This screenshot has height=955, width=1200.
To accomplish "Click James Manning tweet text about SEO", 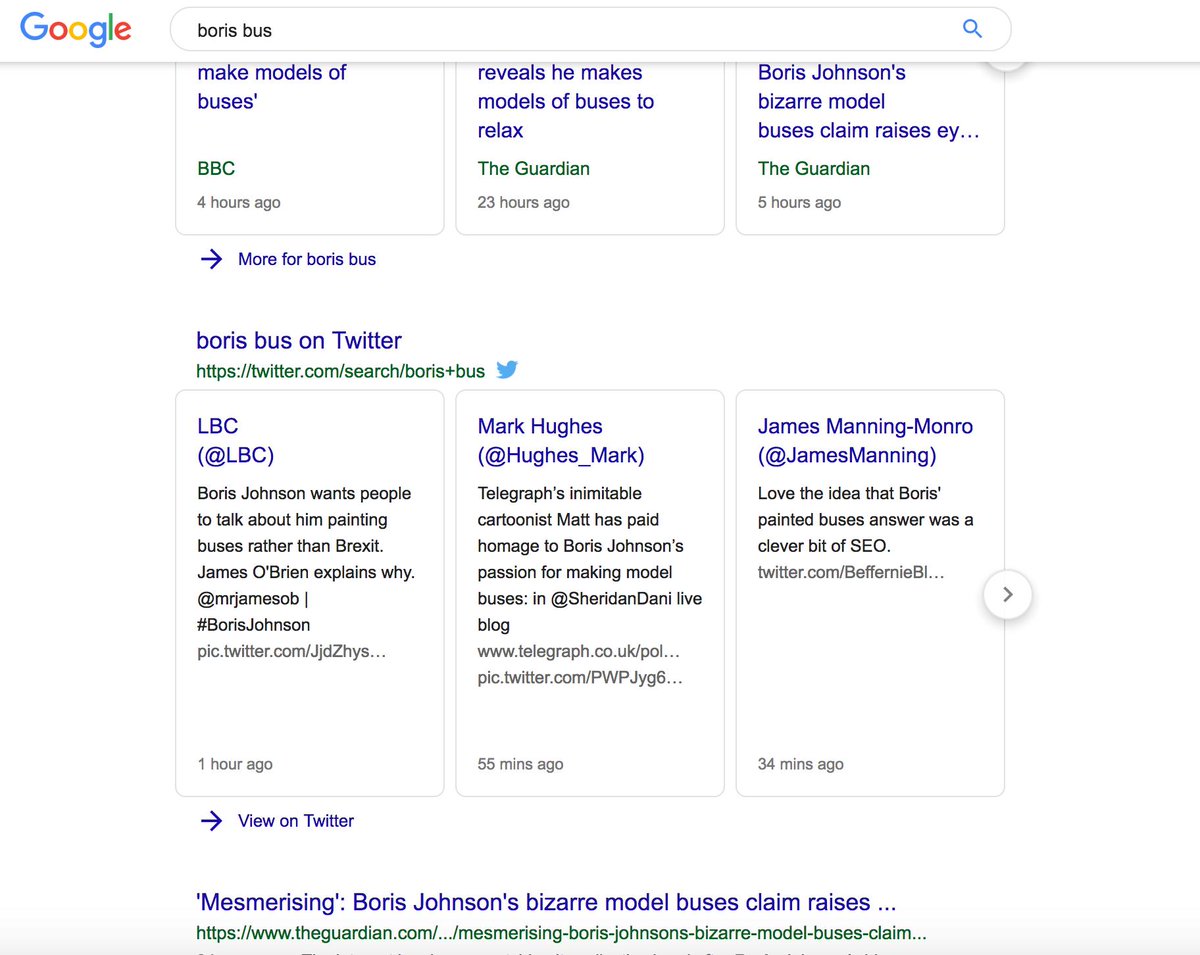I will click(x=865, y=519).
